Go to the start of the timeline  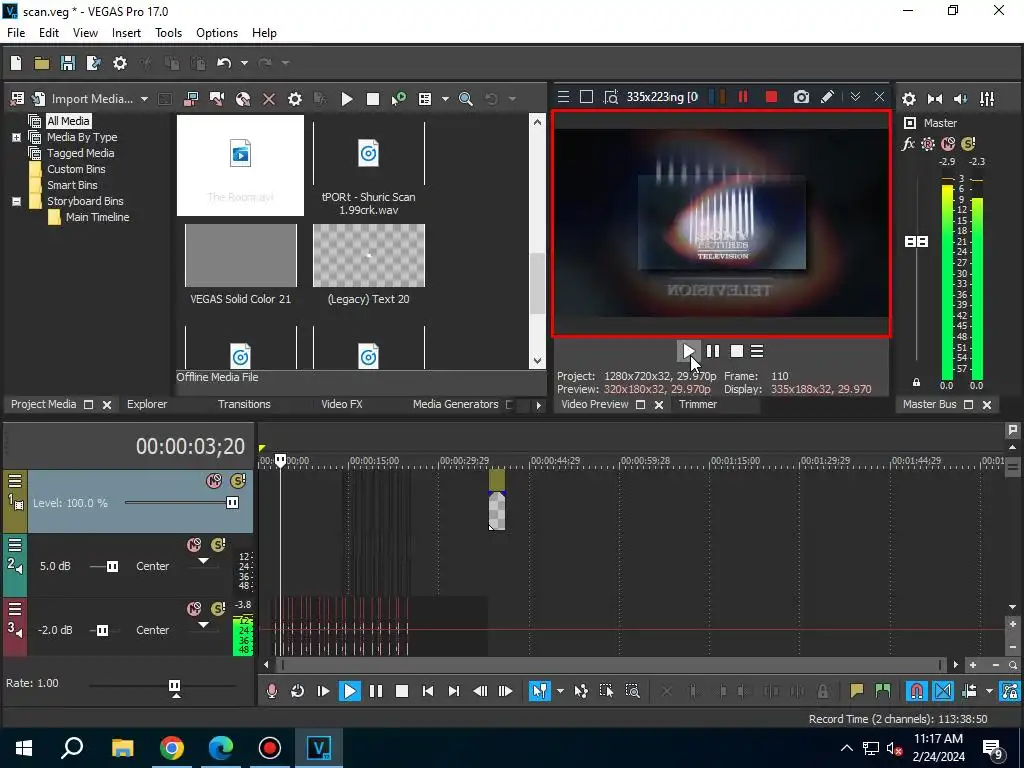[x=428, y=691]
